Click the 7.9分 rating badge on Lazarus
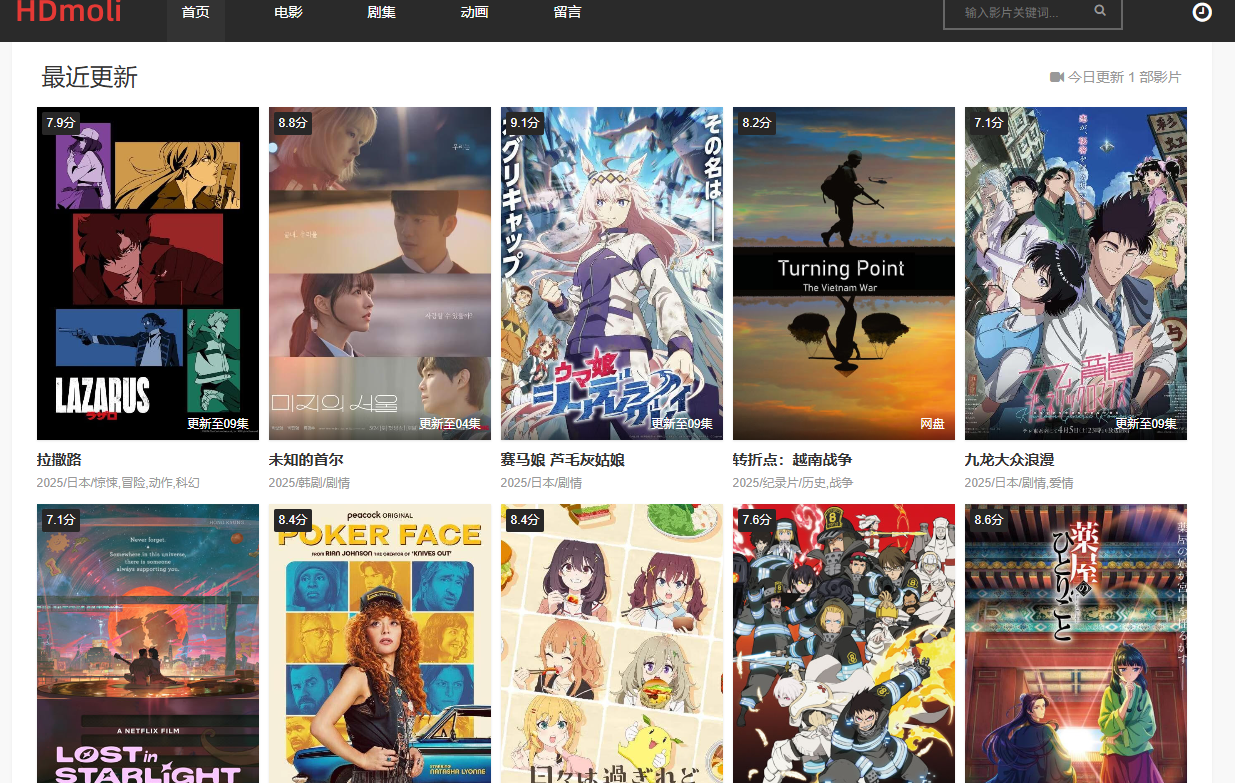The image size is (1235, 783). point(61,123)
